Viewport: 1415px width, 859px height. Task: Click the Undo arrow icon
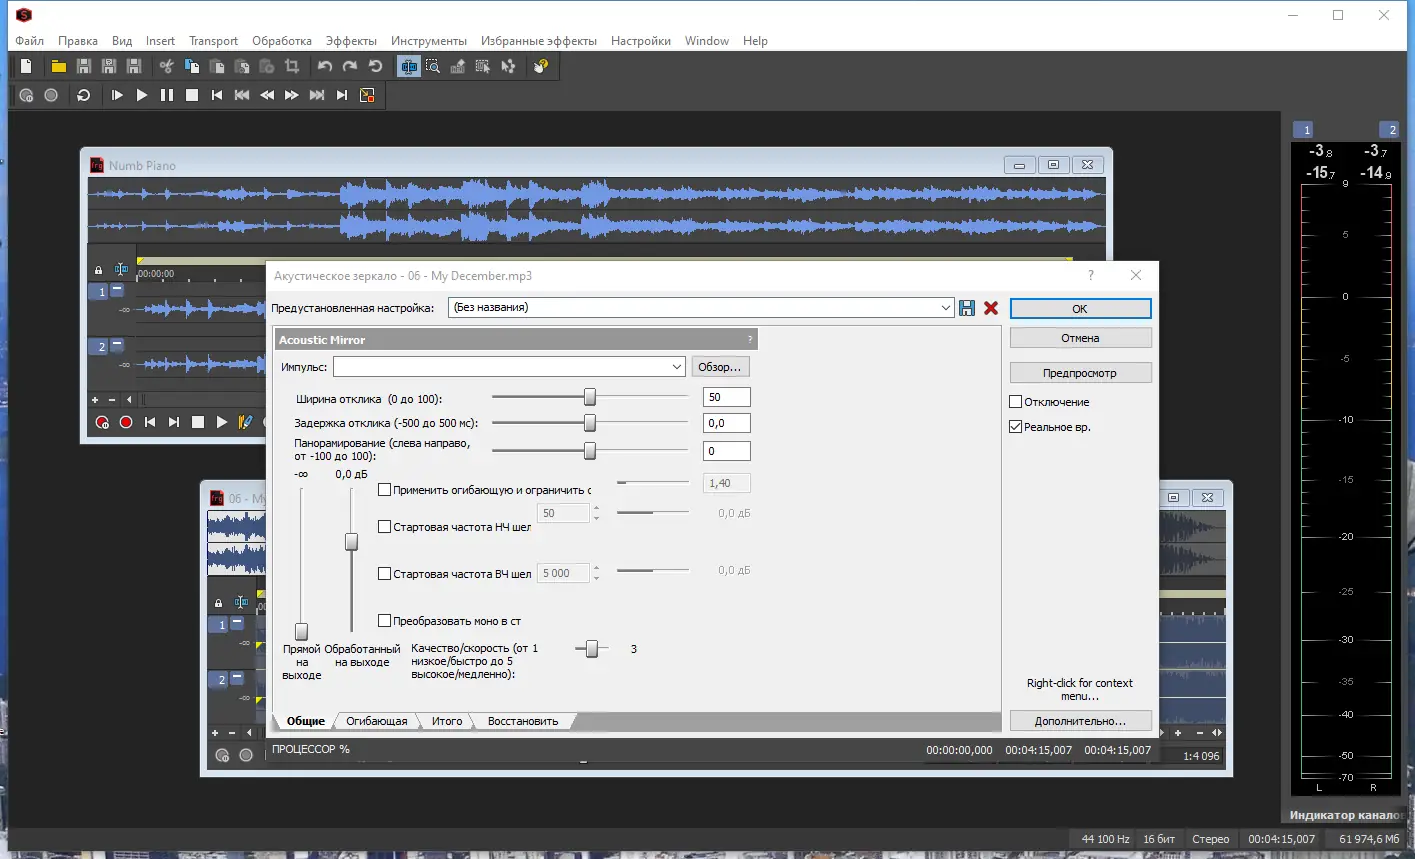(x=325, y=66)
